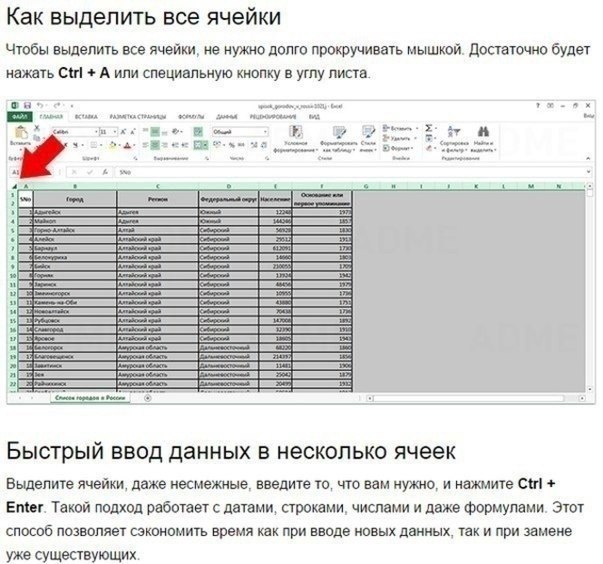603x564 pixels.
Task: Click inside the formula bar showing S№
Action: pos(350,172)
